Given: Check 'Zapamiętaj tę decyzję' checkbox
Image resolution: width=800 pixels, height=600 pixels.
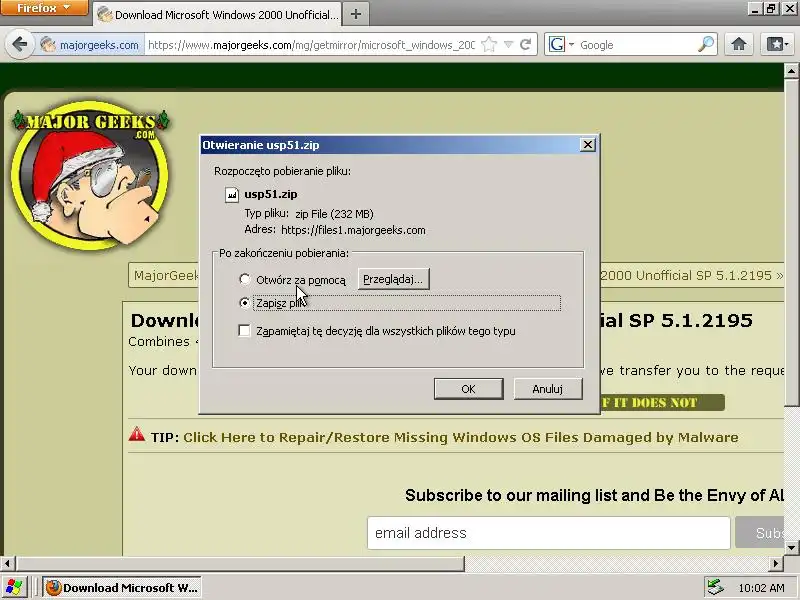Looking at the screenshot, I should coord(244,331).
